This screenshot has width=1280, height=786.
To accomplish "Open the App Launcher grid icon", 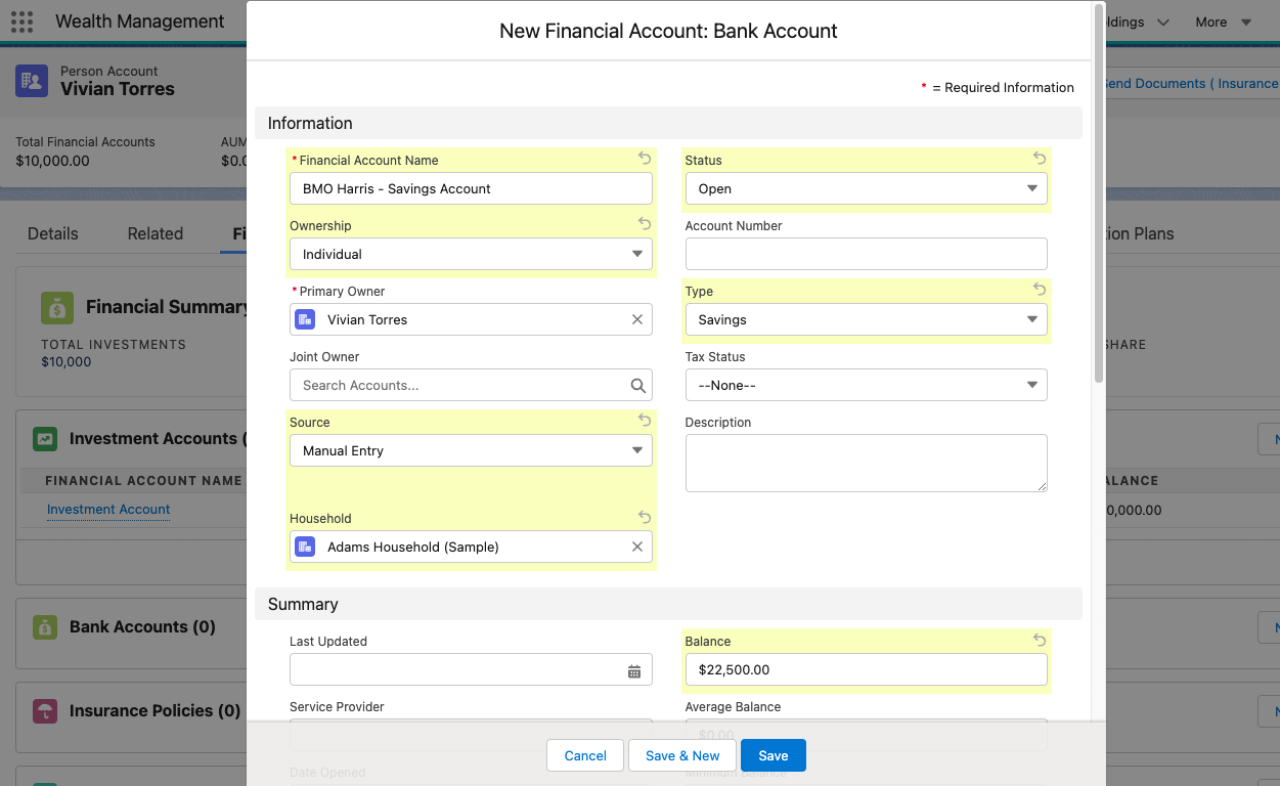I will click(x=21, y=21).
